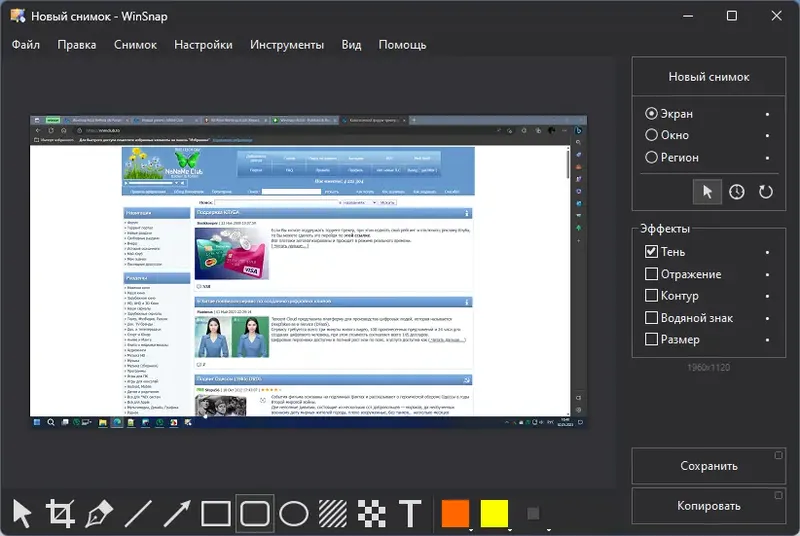Open settings dot next to Водяной знак
The height and width of the screenshot is (536, 800).
tap(767, 319)
